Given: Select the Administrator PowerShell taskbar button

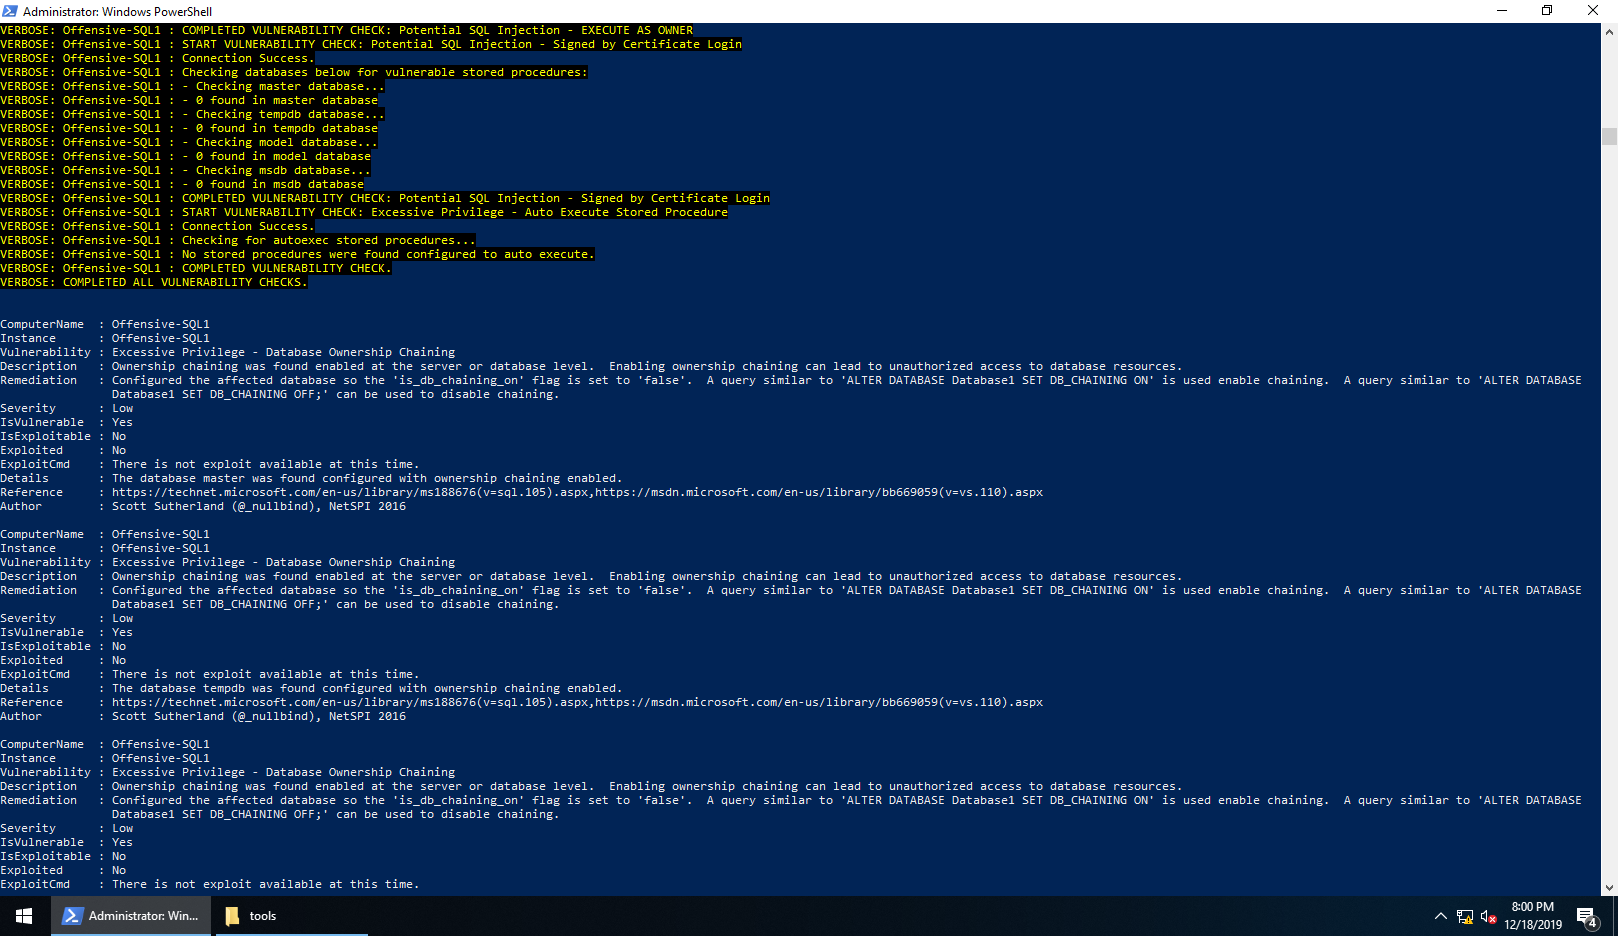Looking at the screenshot, I should pos(131,916).
